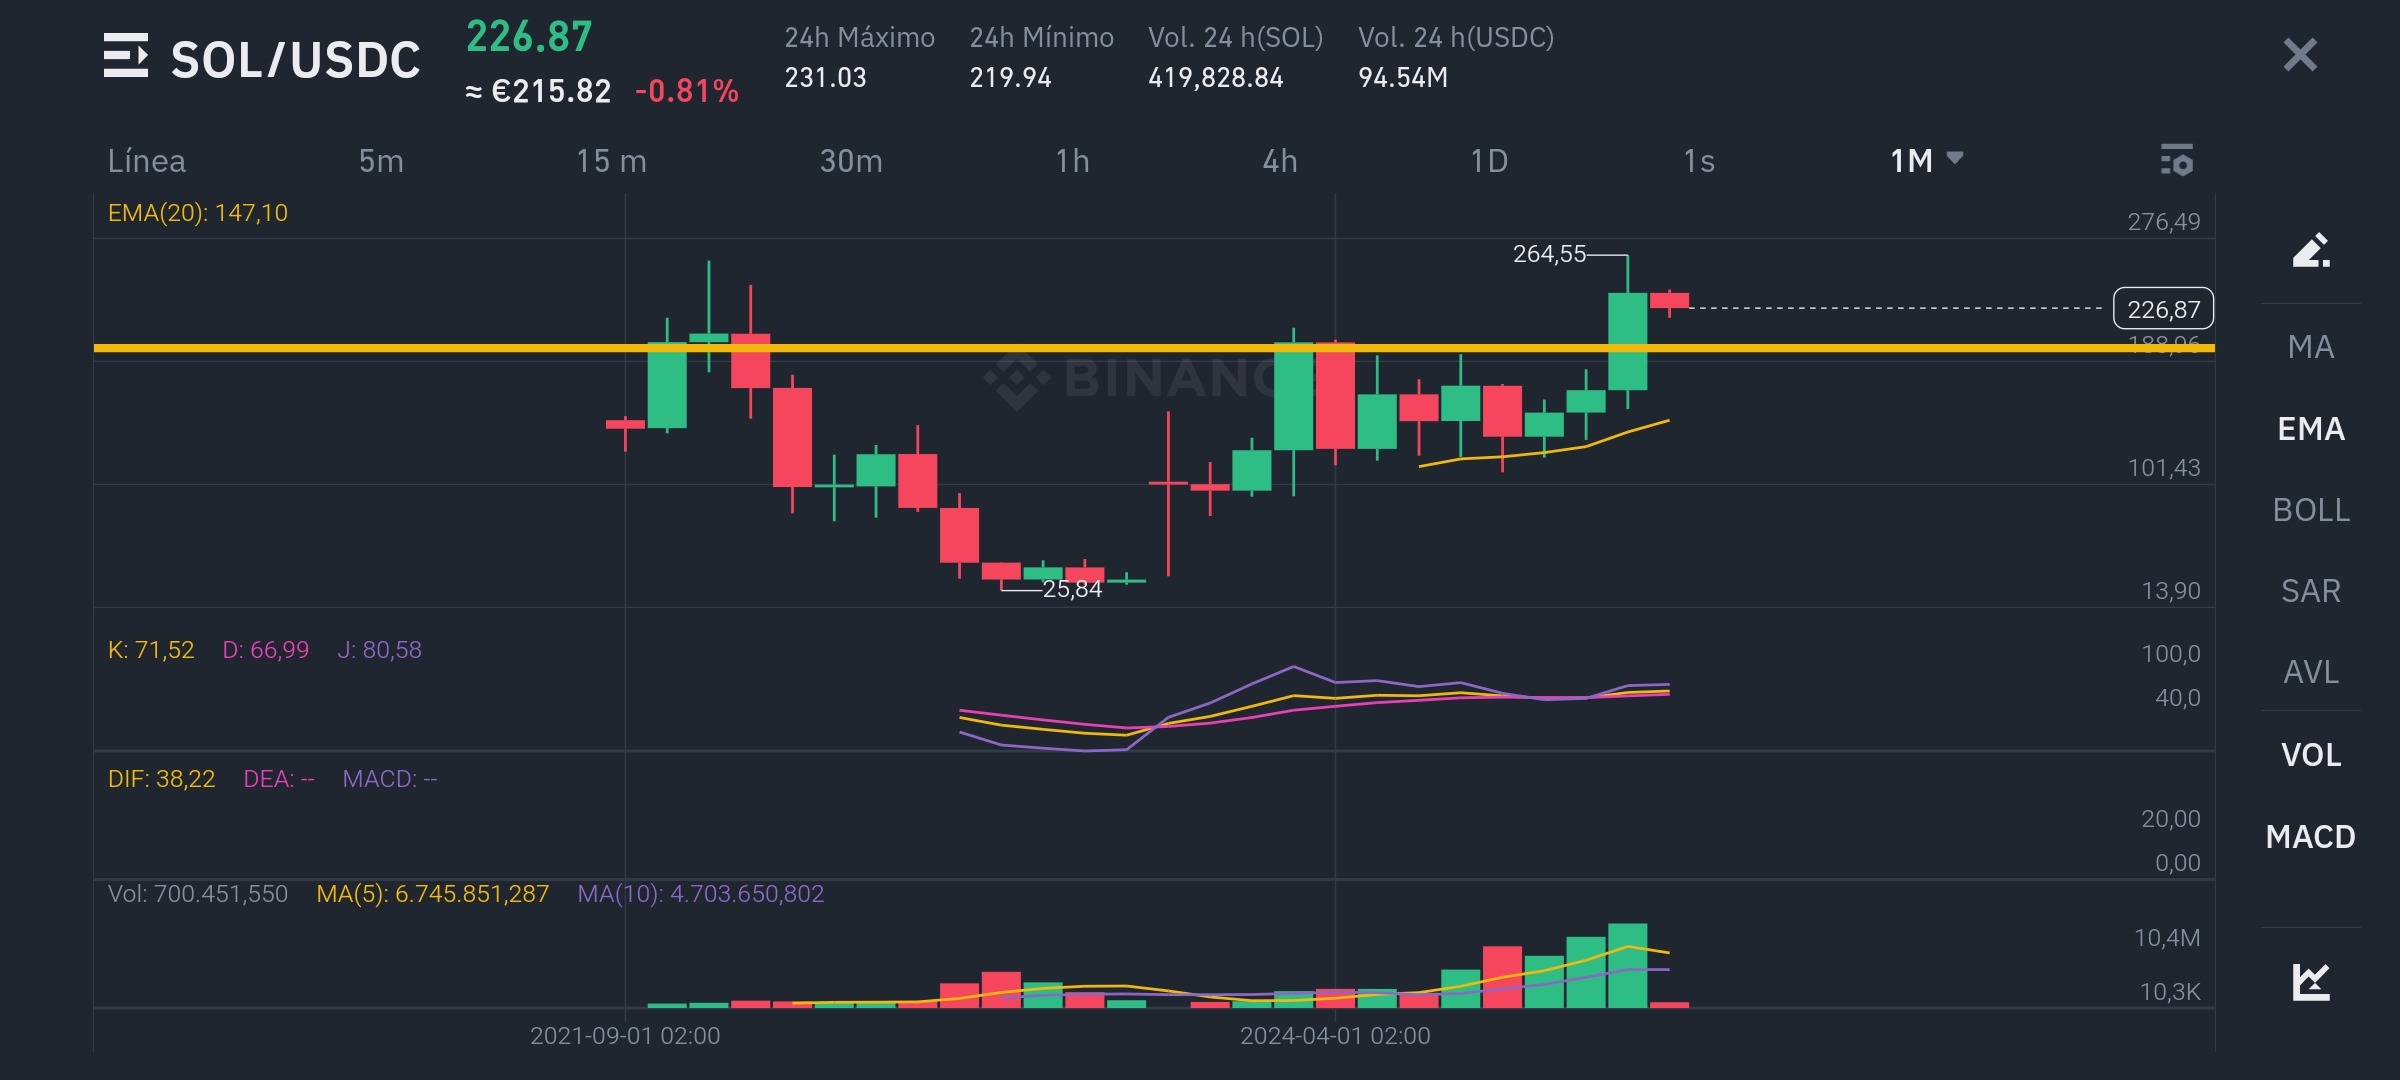
Task: Open the chart analysis icon at bottom right
Action: (2311, 981)
